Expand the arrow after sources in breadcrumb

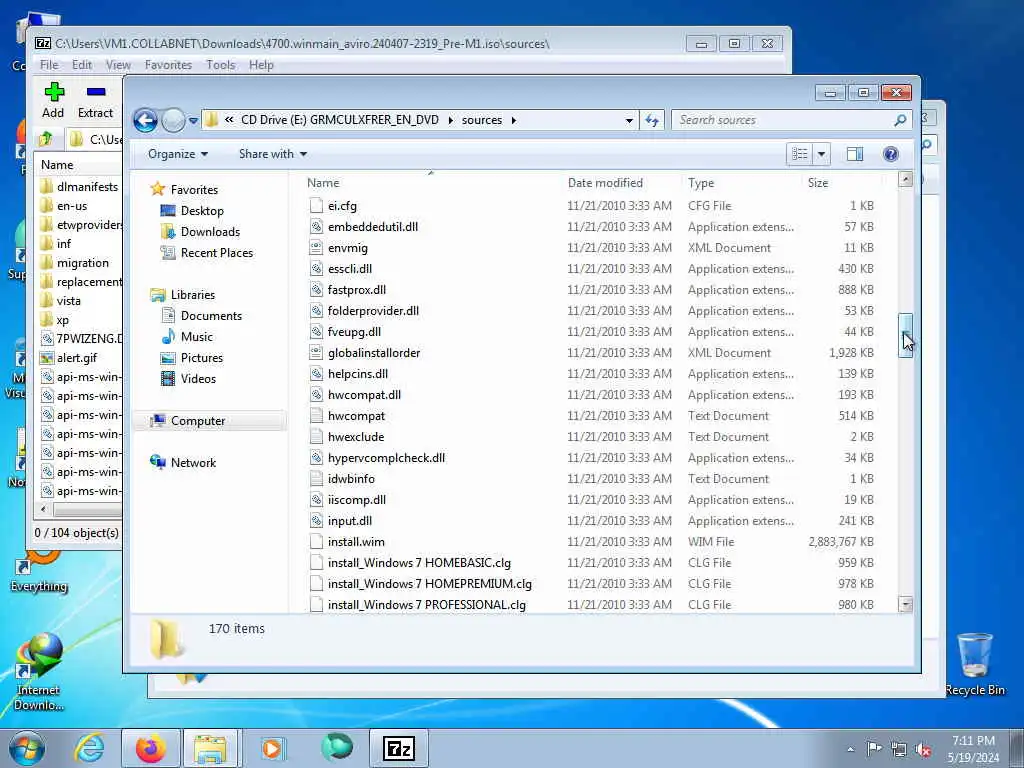(514, 120)
